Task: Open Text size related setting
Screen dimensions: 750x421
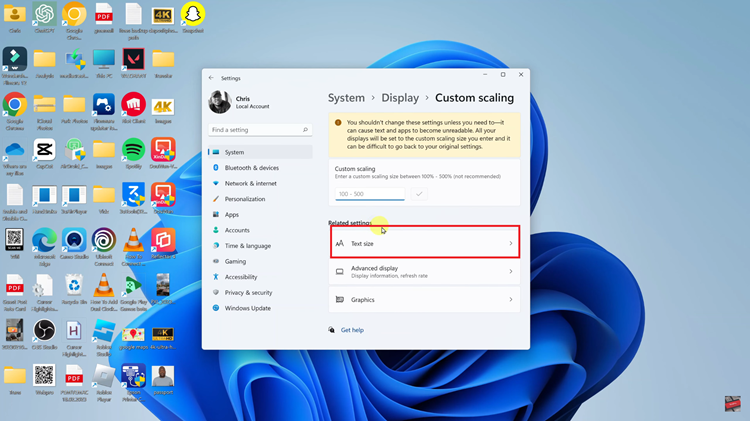Action: (x=425, y=244)
